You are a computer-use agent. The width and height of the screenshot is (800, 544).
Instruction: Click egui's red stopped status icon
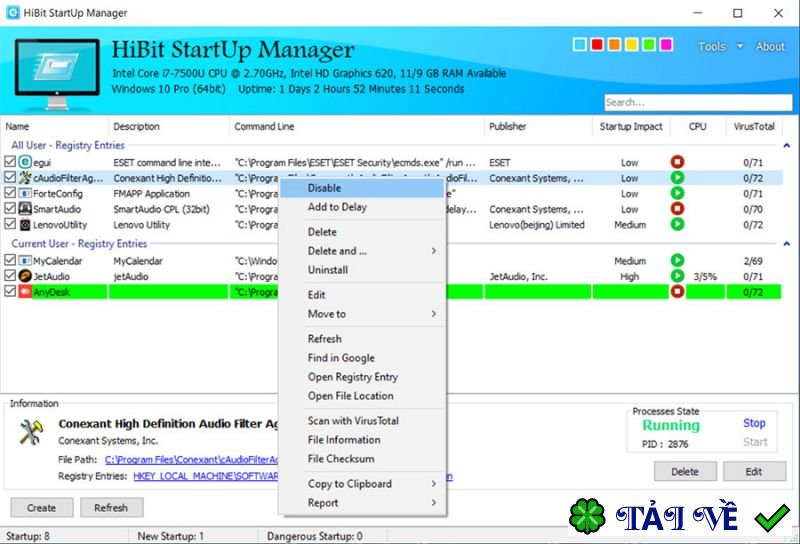point(677,162)
